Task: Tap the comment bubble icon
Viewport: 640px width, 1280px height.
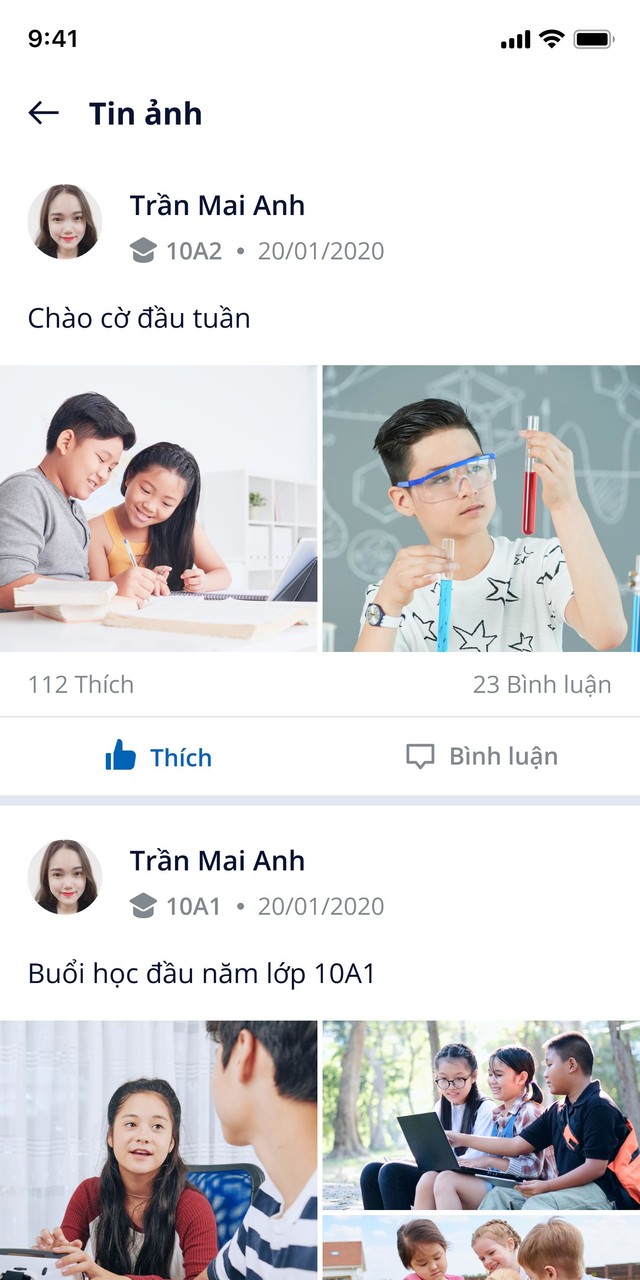Action: pyautogui.click(x=420, y=756)
